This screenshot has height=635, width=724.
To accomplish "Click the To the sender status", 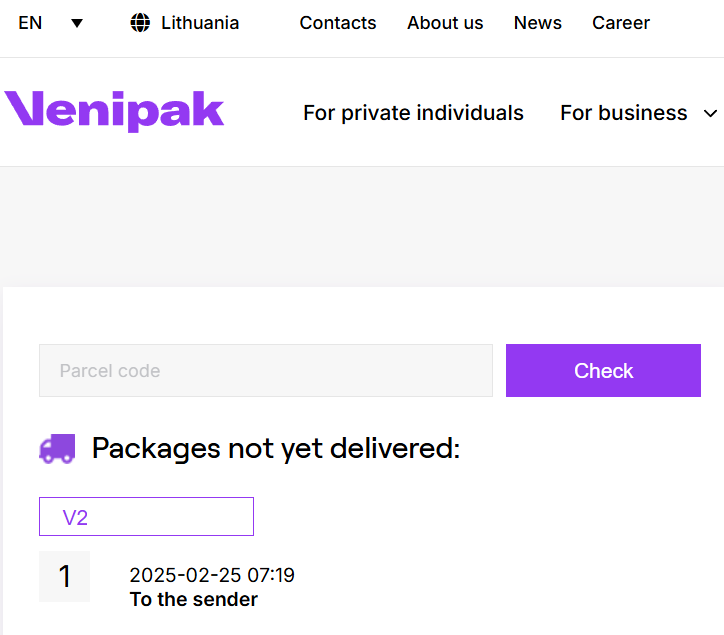I will click(194, 599).
